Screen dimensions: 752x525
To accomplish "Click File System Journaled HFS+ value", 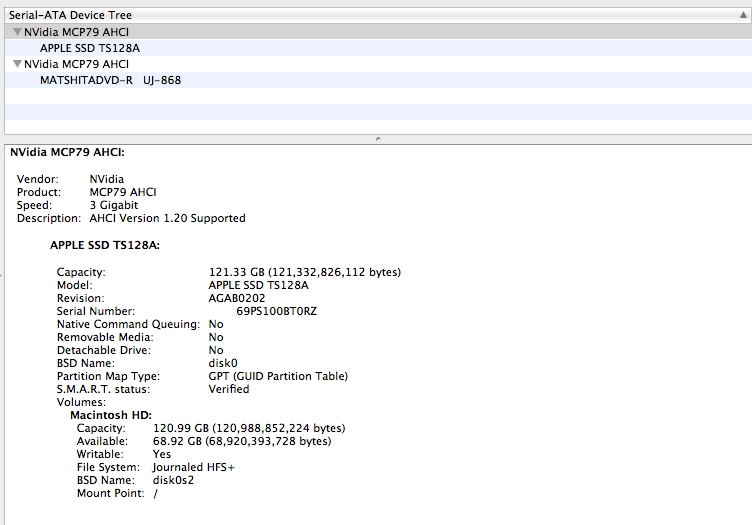I will pos(193,467).
